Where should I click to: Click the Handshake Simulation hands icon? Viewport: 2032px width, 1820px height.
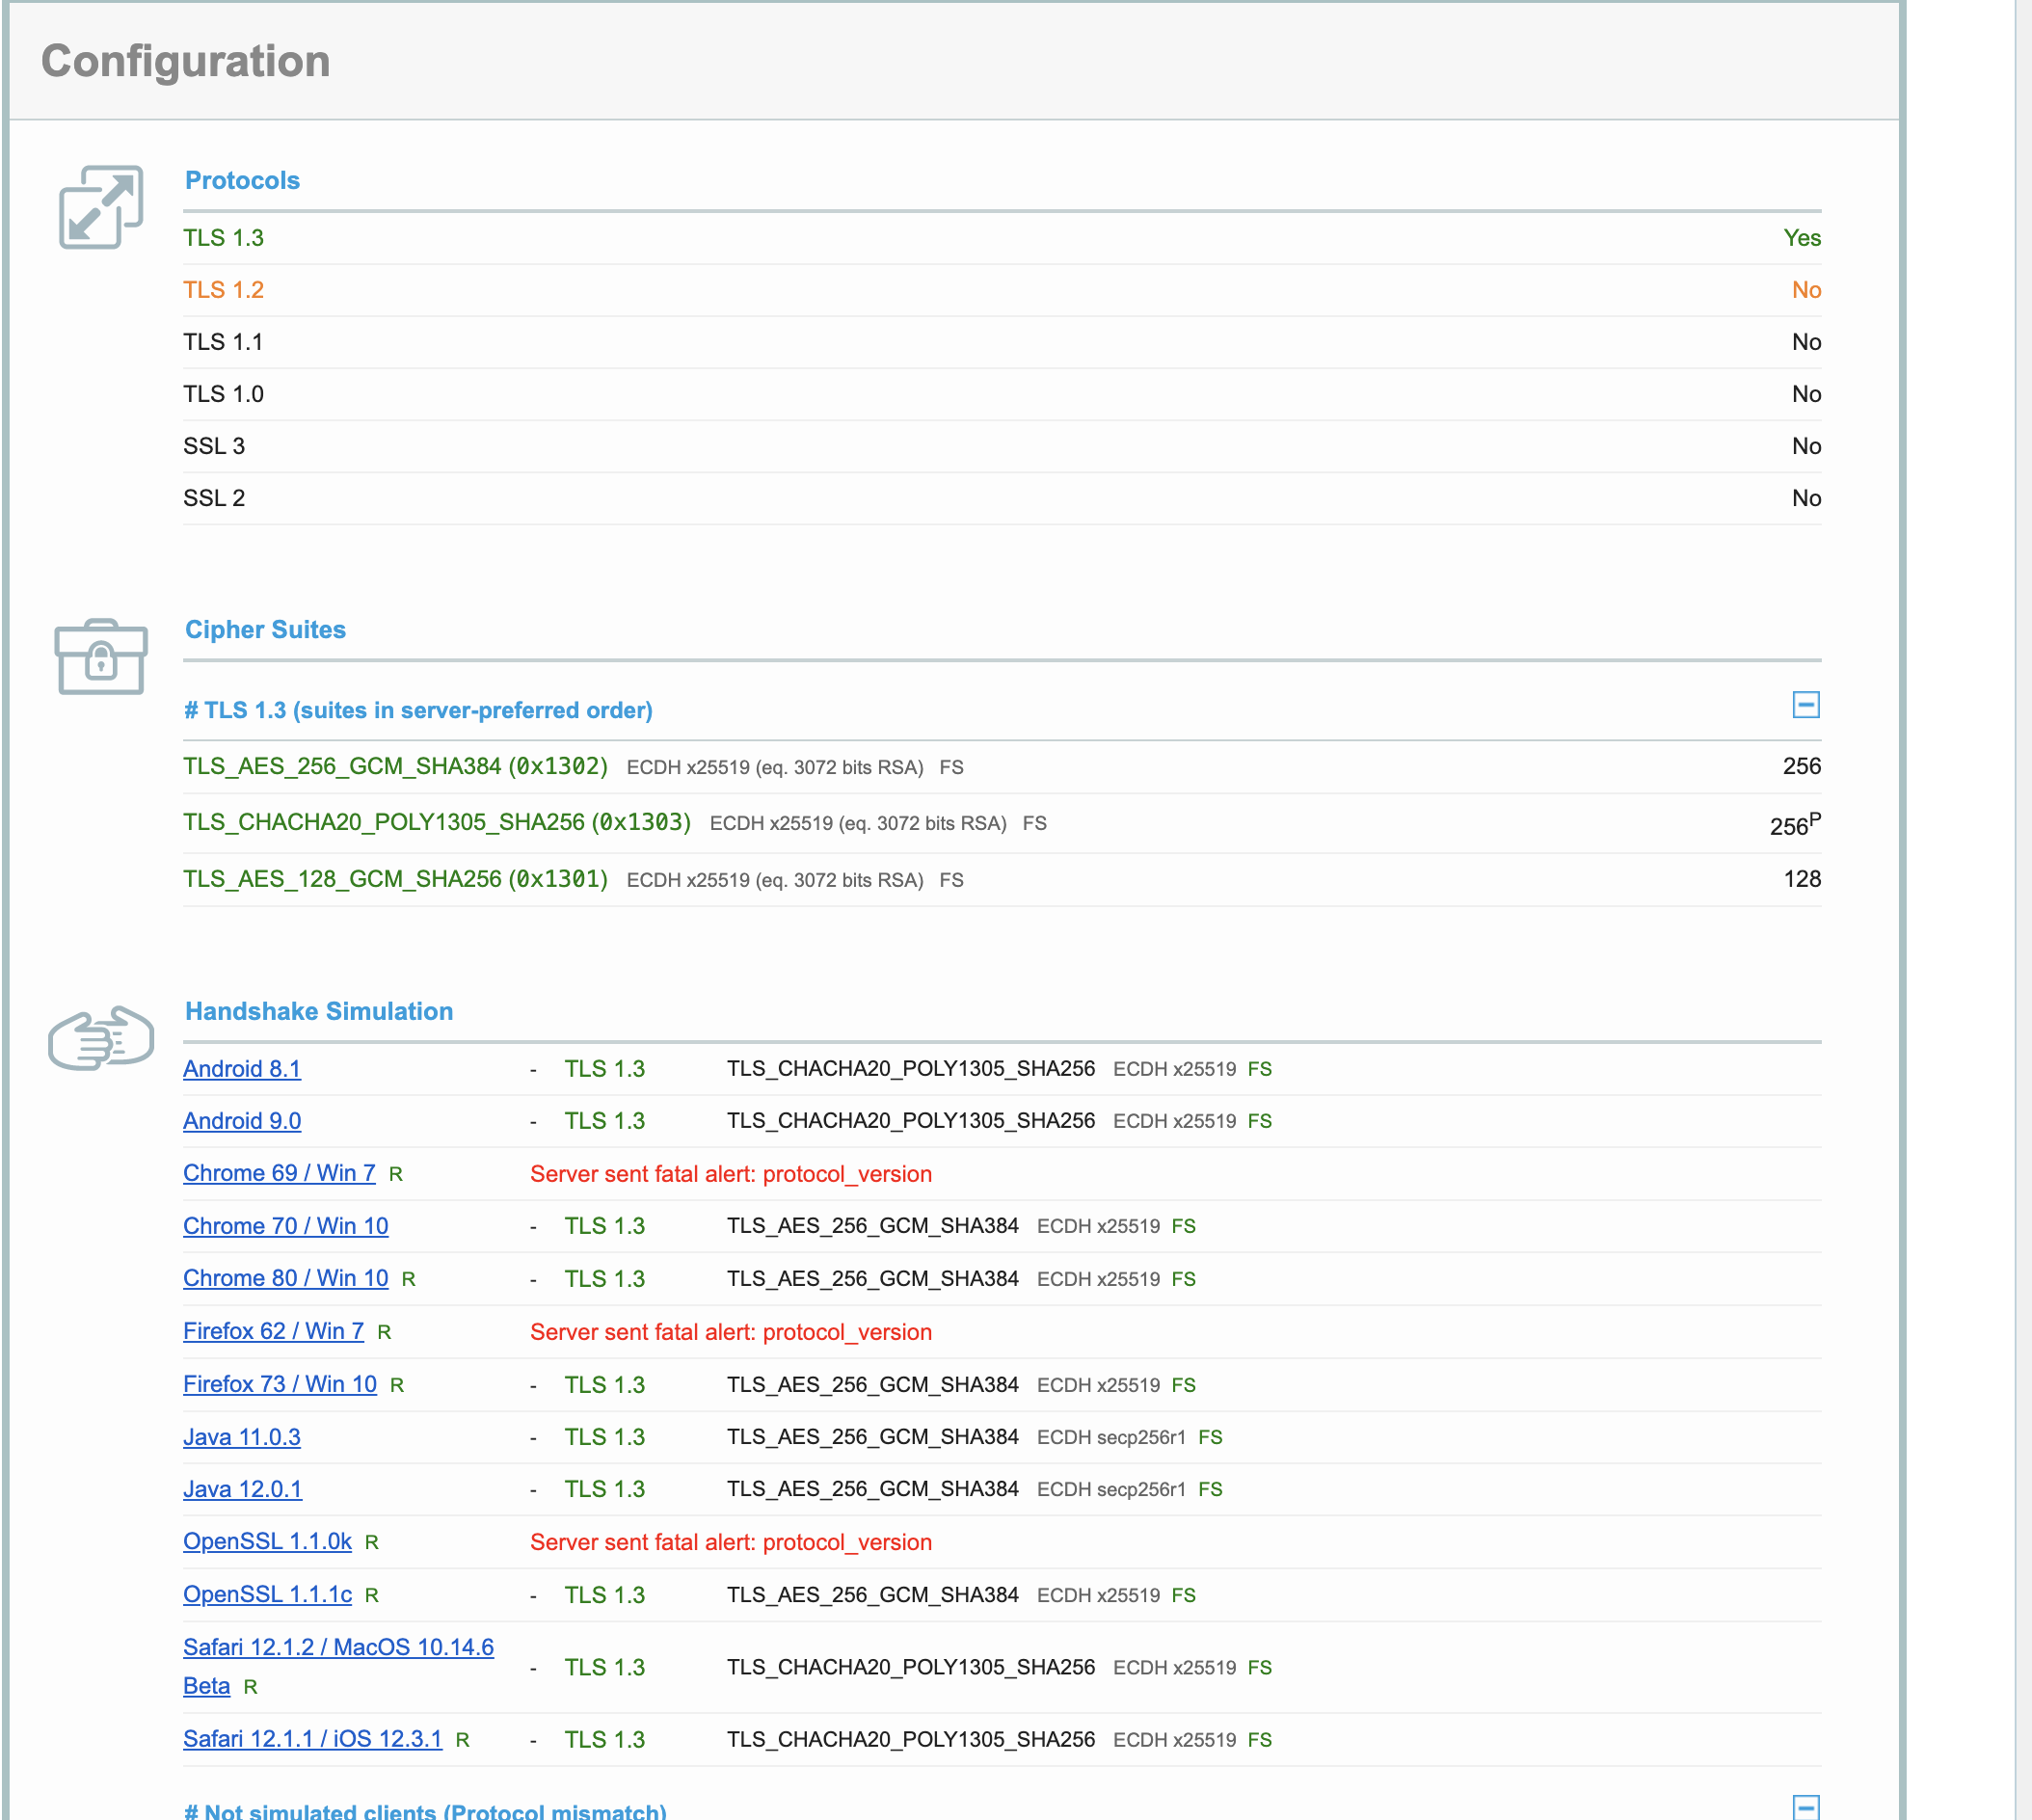click(x=101, y=1038)
